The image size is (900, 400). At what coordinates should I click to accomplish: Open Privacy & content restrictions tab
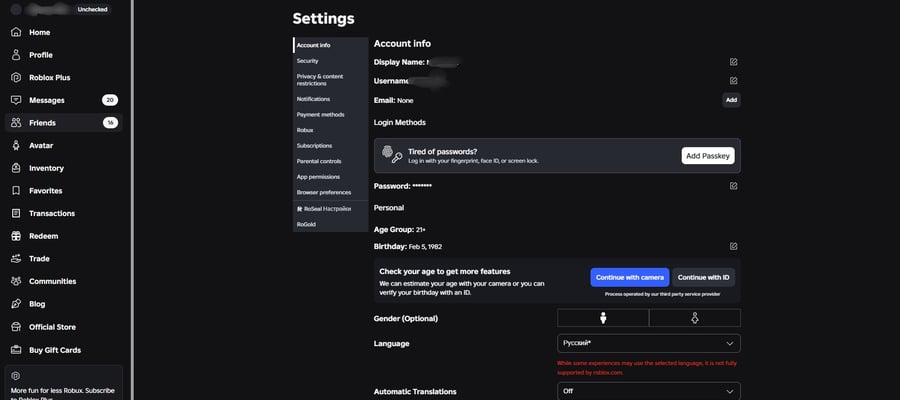coord(330,80)
